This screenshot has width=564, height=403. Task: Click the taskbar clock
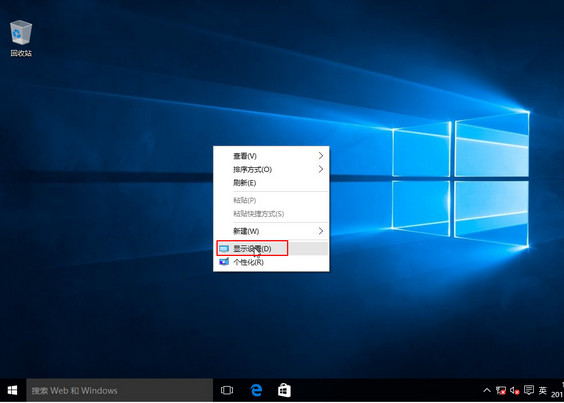click(557, 390)
